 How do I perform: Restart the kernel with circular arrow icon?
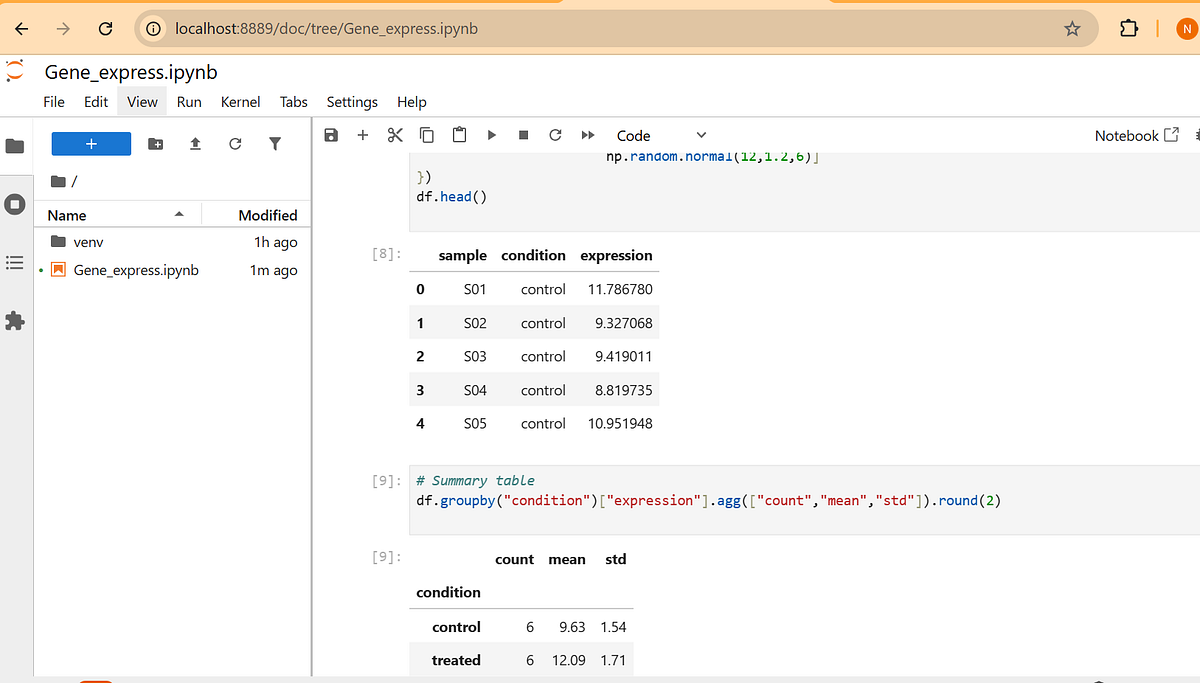pyautogui.click(x=555, y=135)
